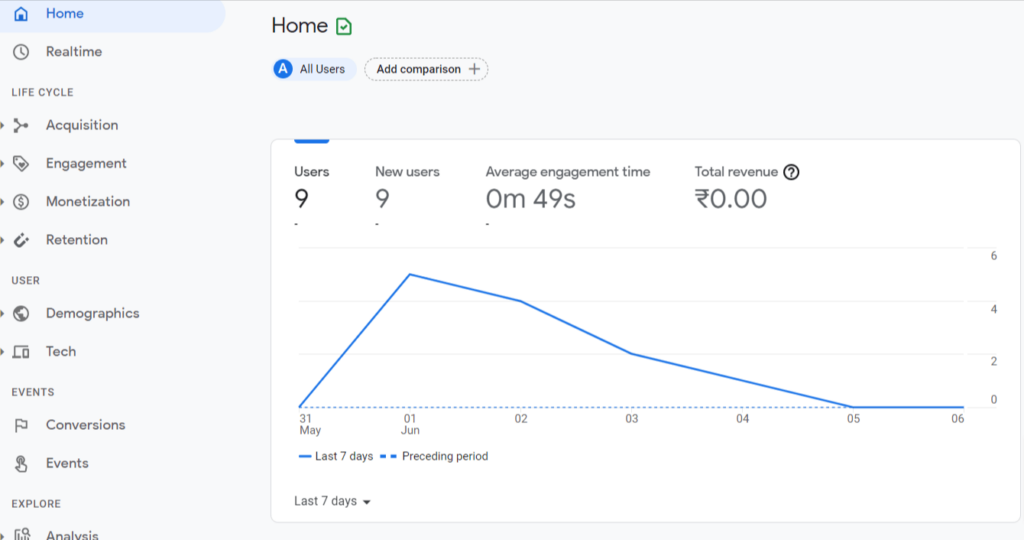Go to Events report in sidebar
Viewport: 1024px width, 540px height.
pos(67,464)
